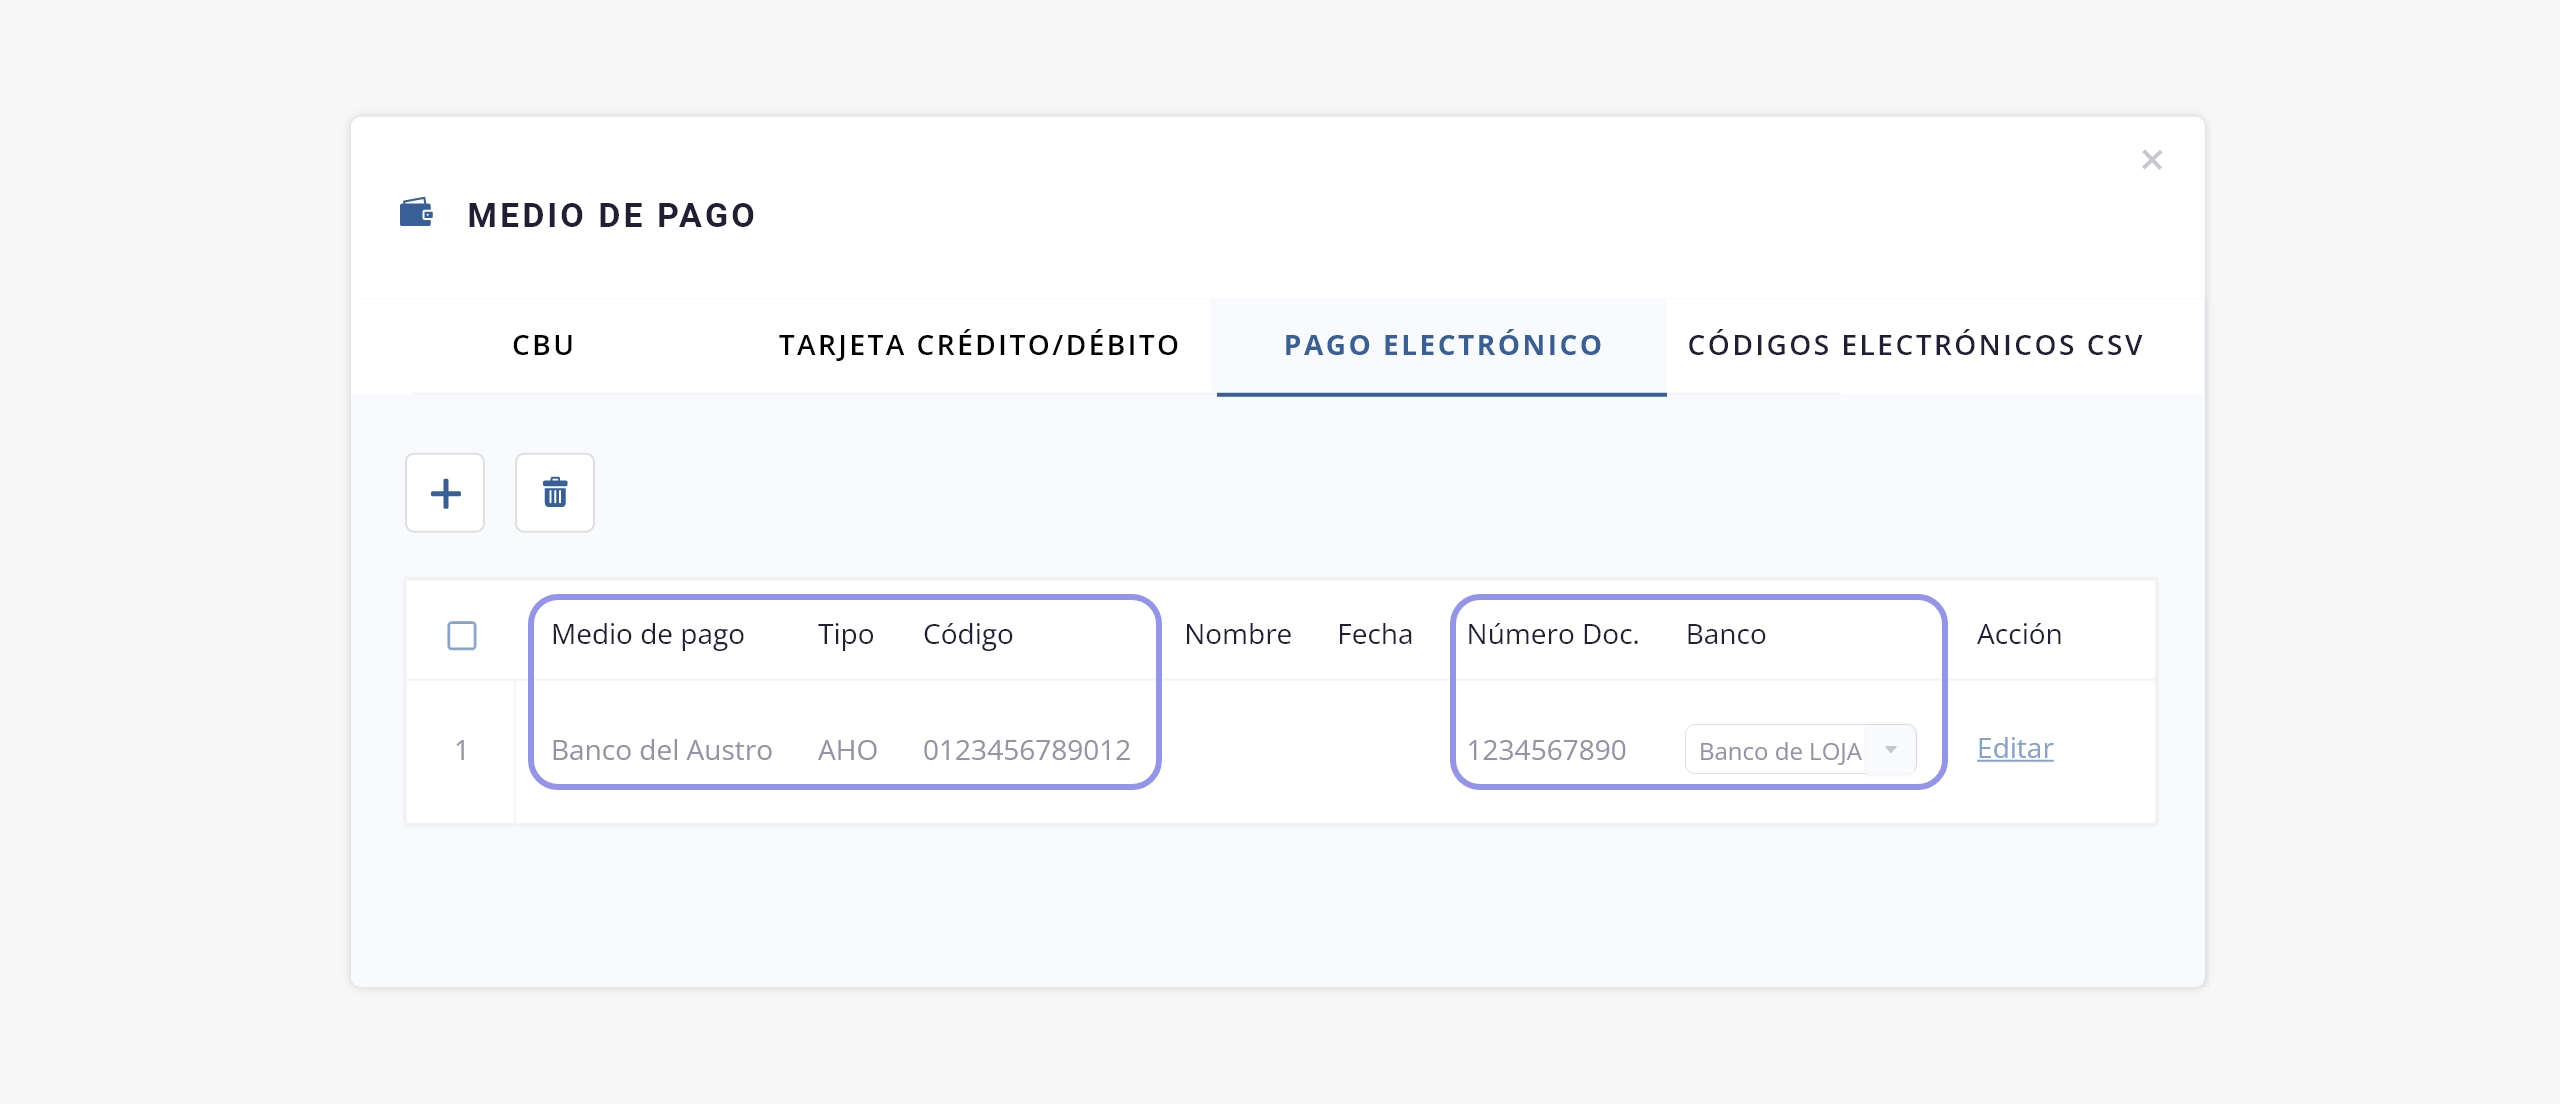Click the Fecha column header
2560x1104 pixels.
1375,634
